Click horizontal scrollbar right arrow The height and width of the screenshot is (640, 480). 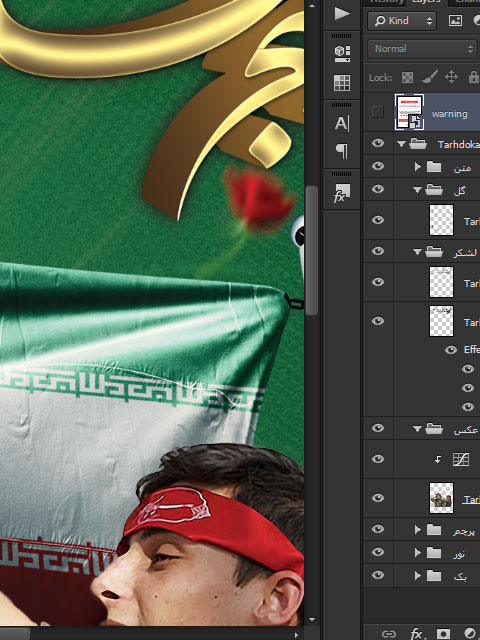tap(297, 635)
